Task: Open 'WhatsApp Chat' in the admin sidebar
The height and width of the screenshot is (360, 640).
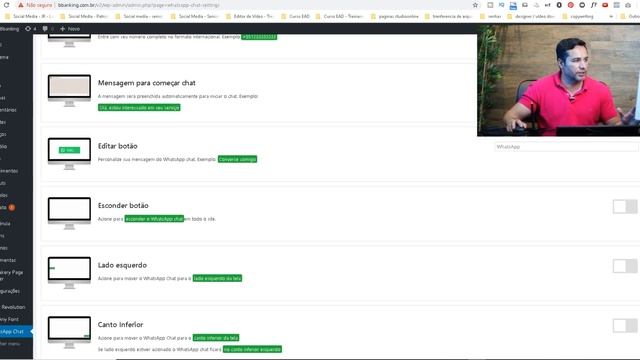Action: [15, 331]
